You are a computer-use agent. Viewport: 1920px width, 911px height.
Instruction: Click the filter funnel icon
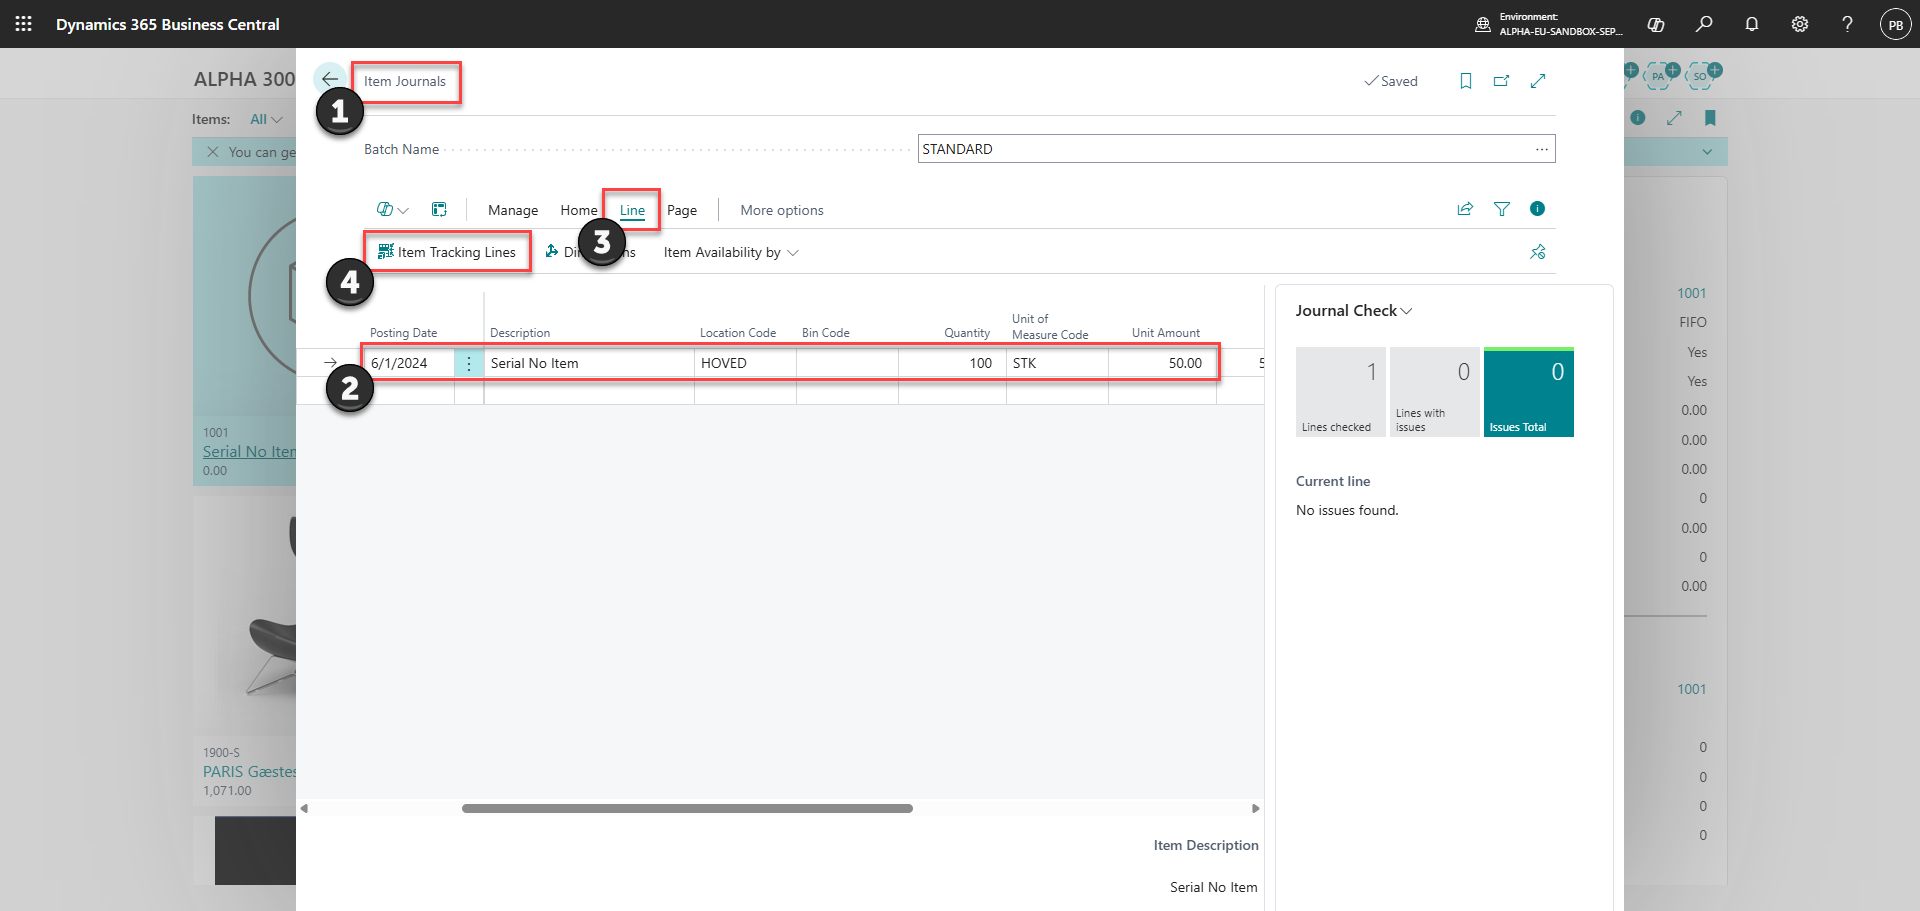coord(1502,209)
